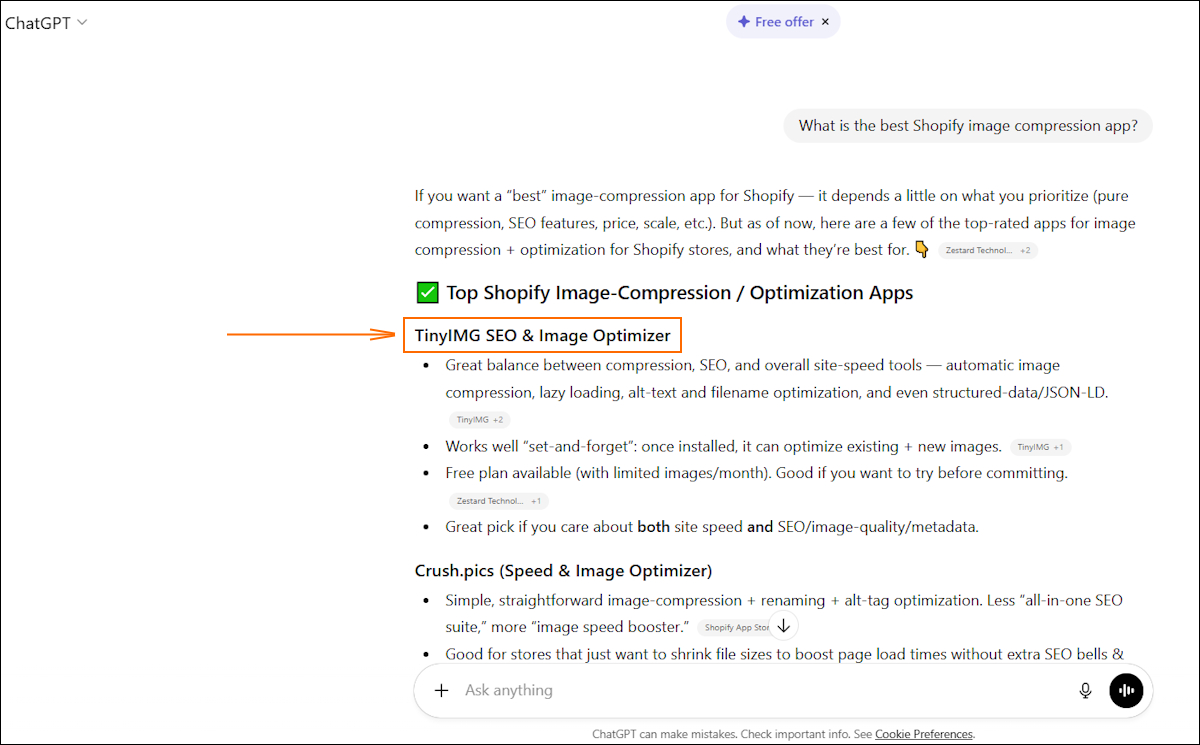Click the Ask anything input field

pos(700,690)
